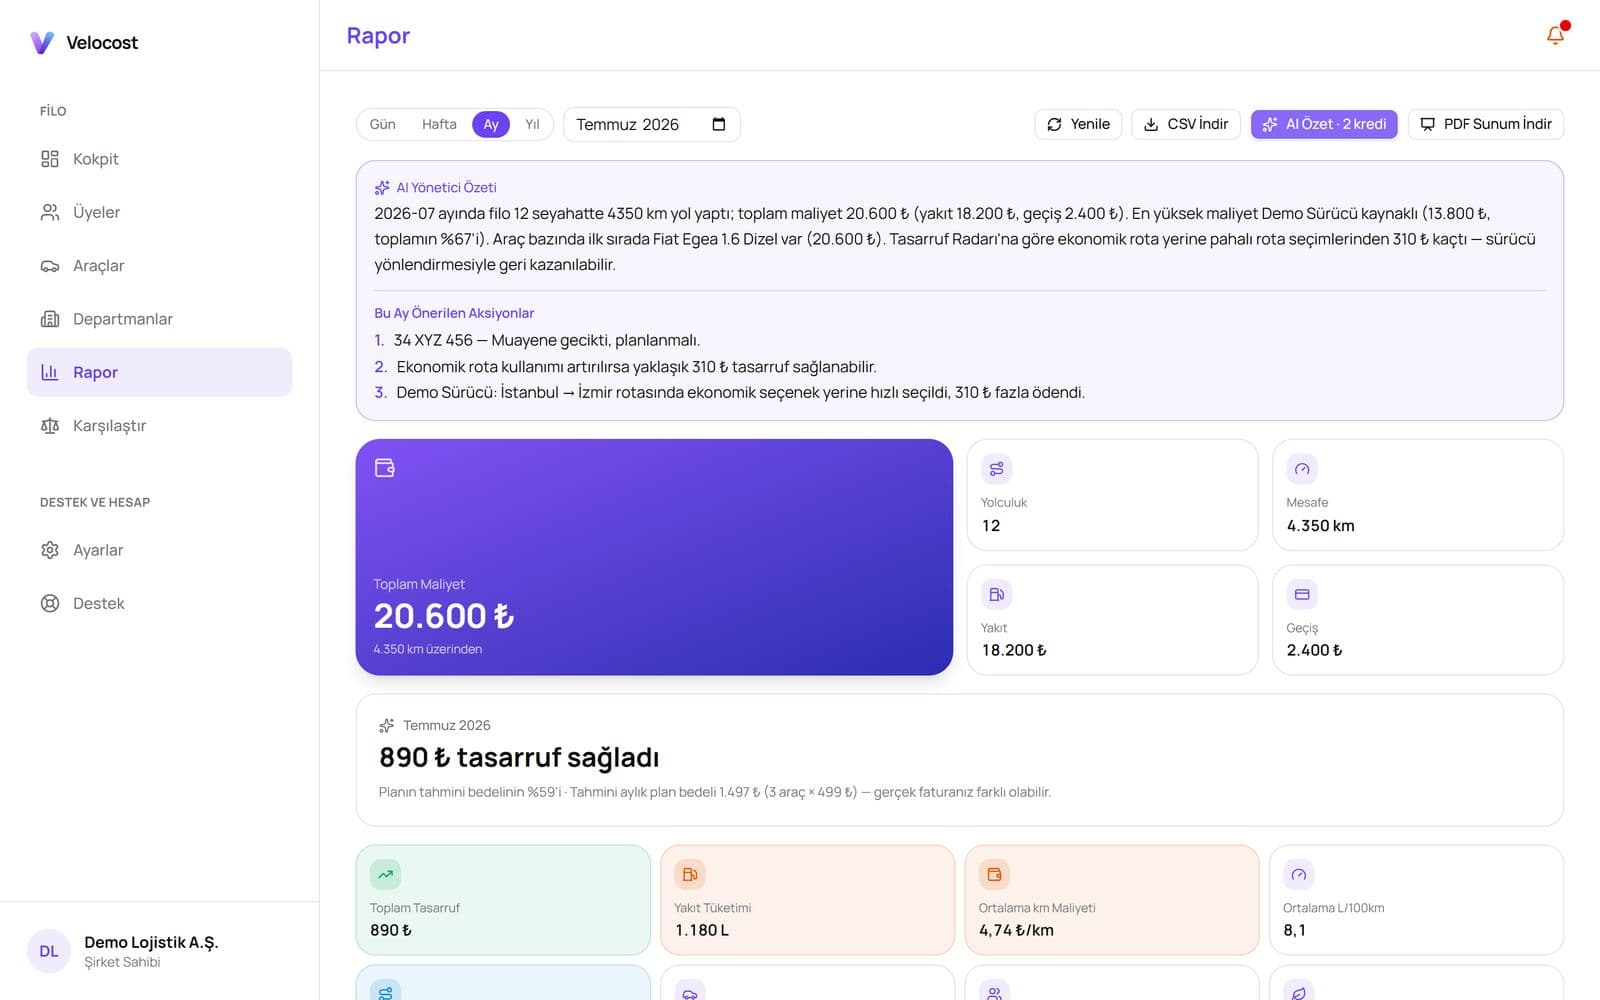Screen dimensions: 1600x1000
Task: Click 'Bu Ay Önerilen Aksiyonlar' heading
Action: pyautogui.click(x=454, y=313)
